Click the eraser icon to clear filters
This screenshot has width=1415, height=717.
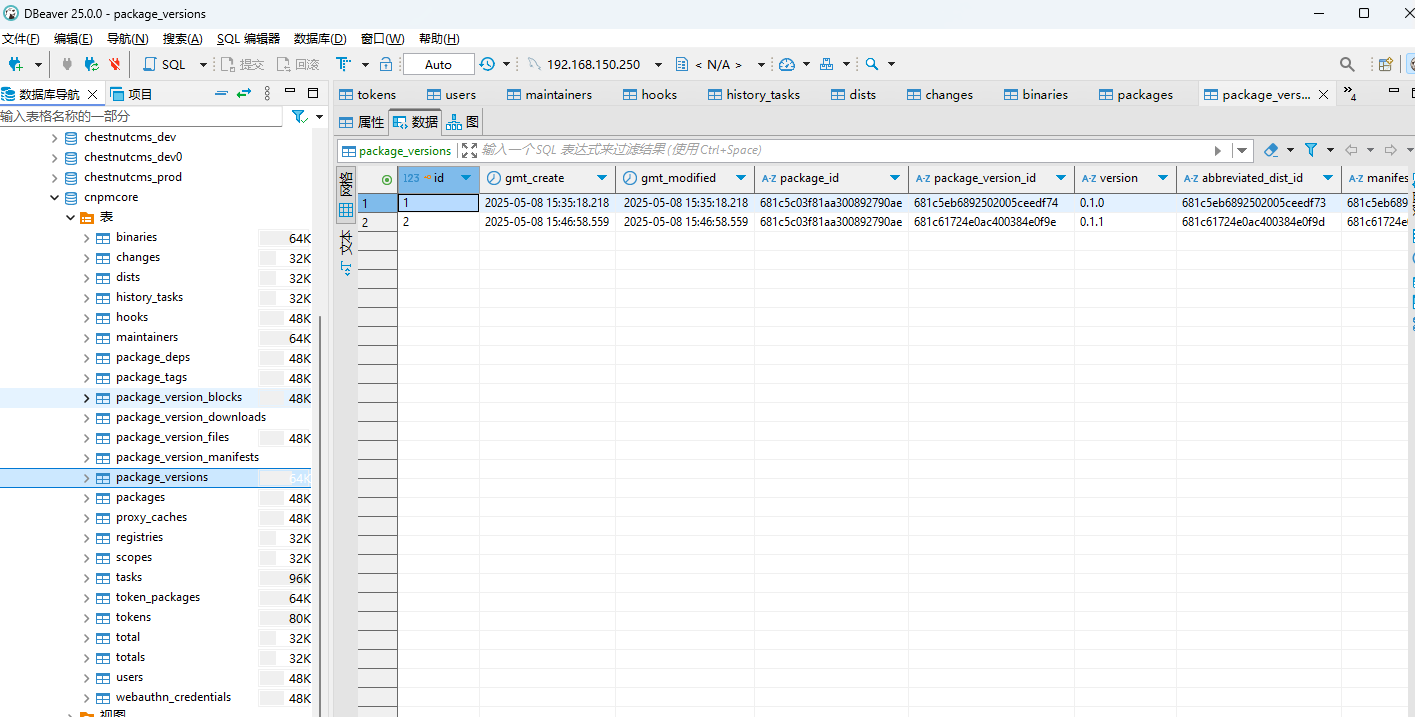1271,150
